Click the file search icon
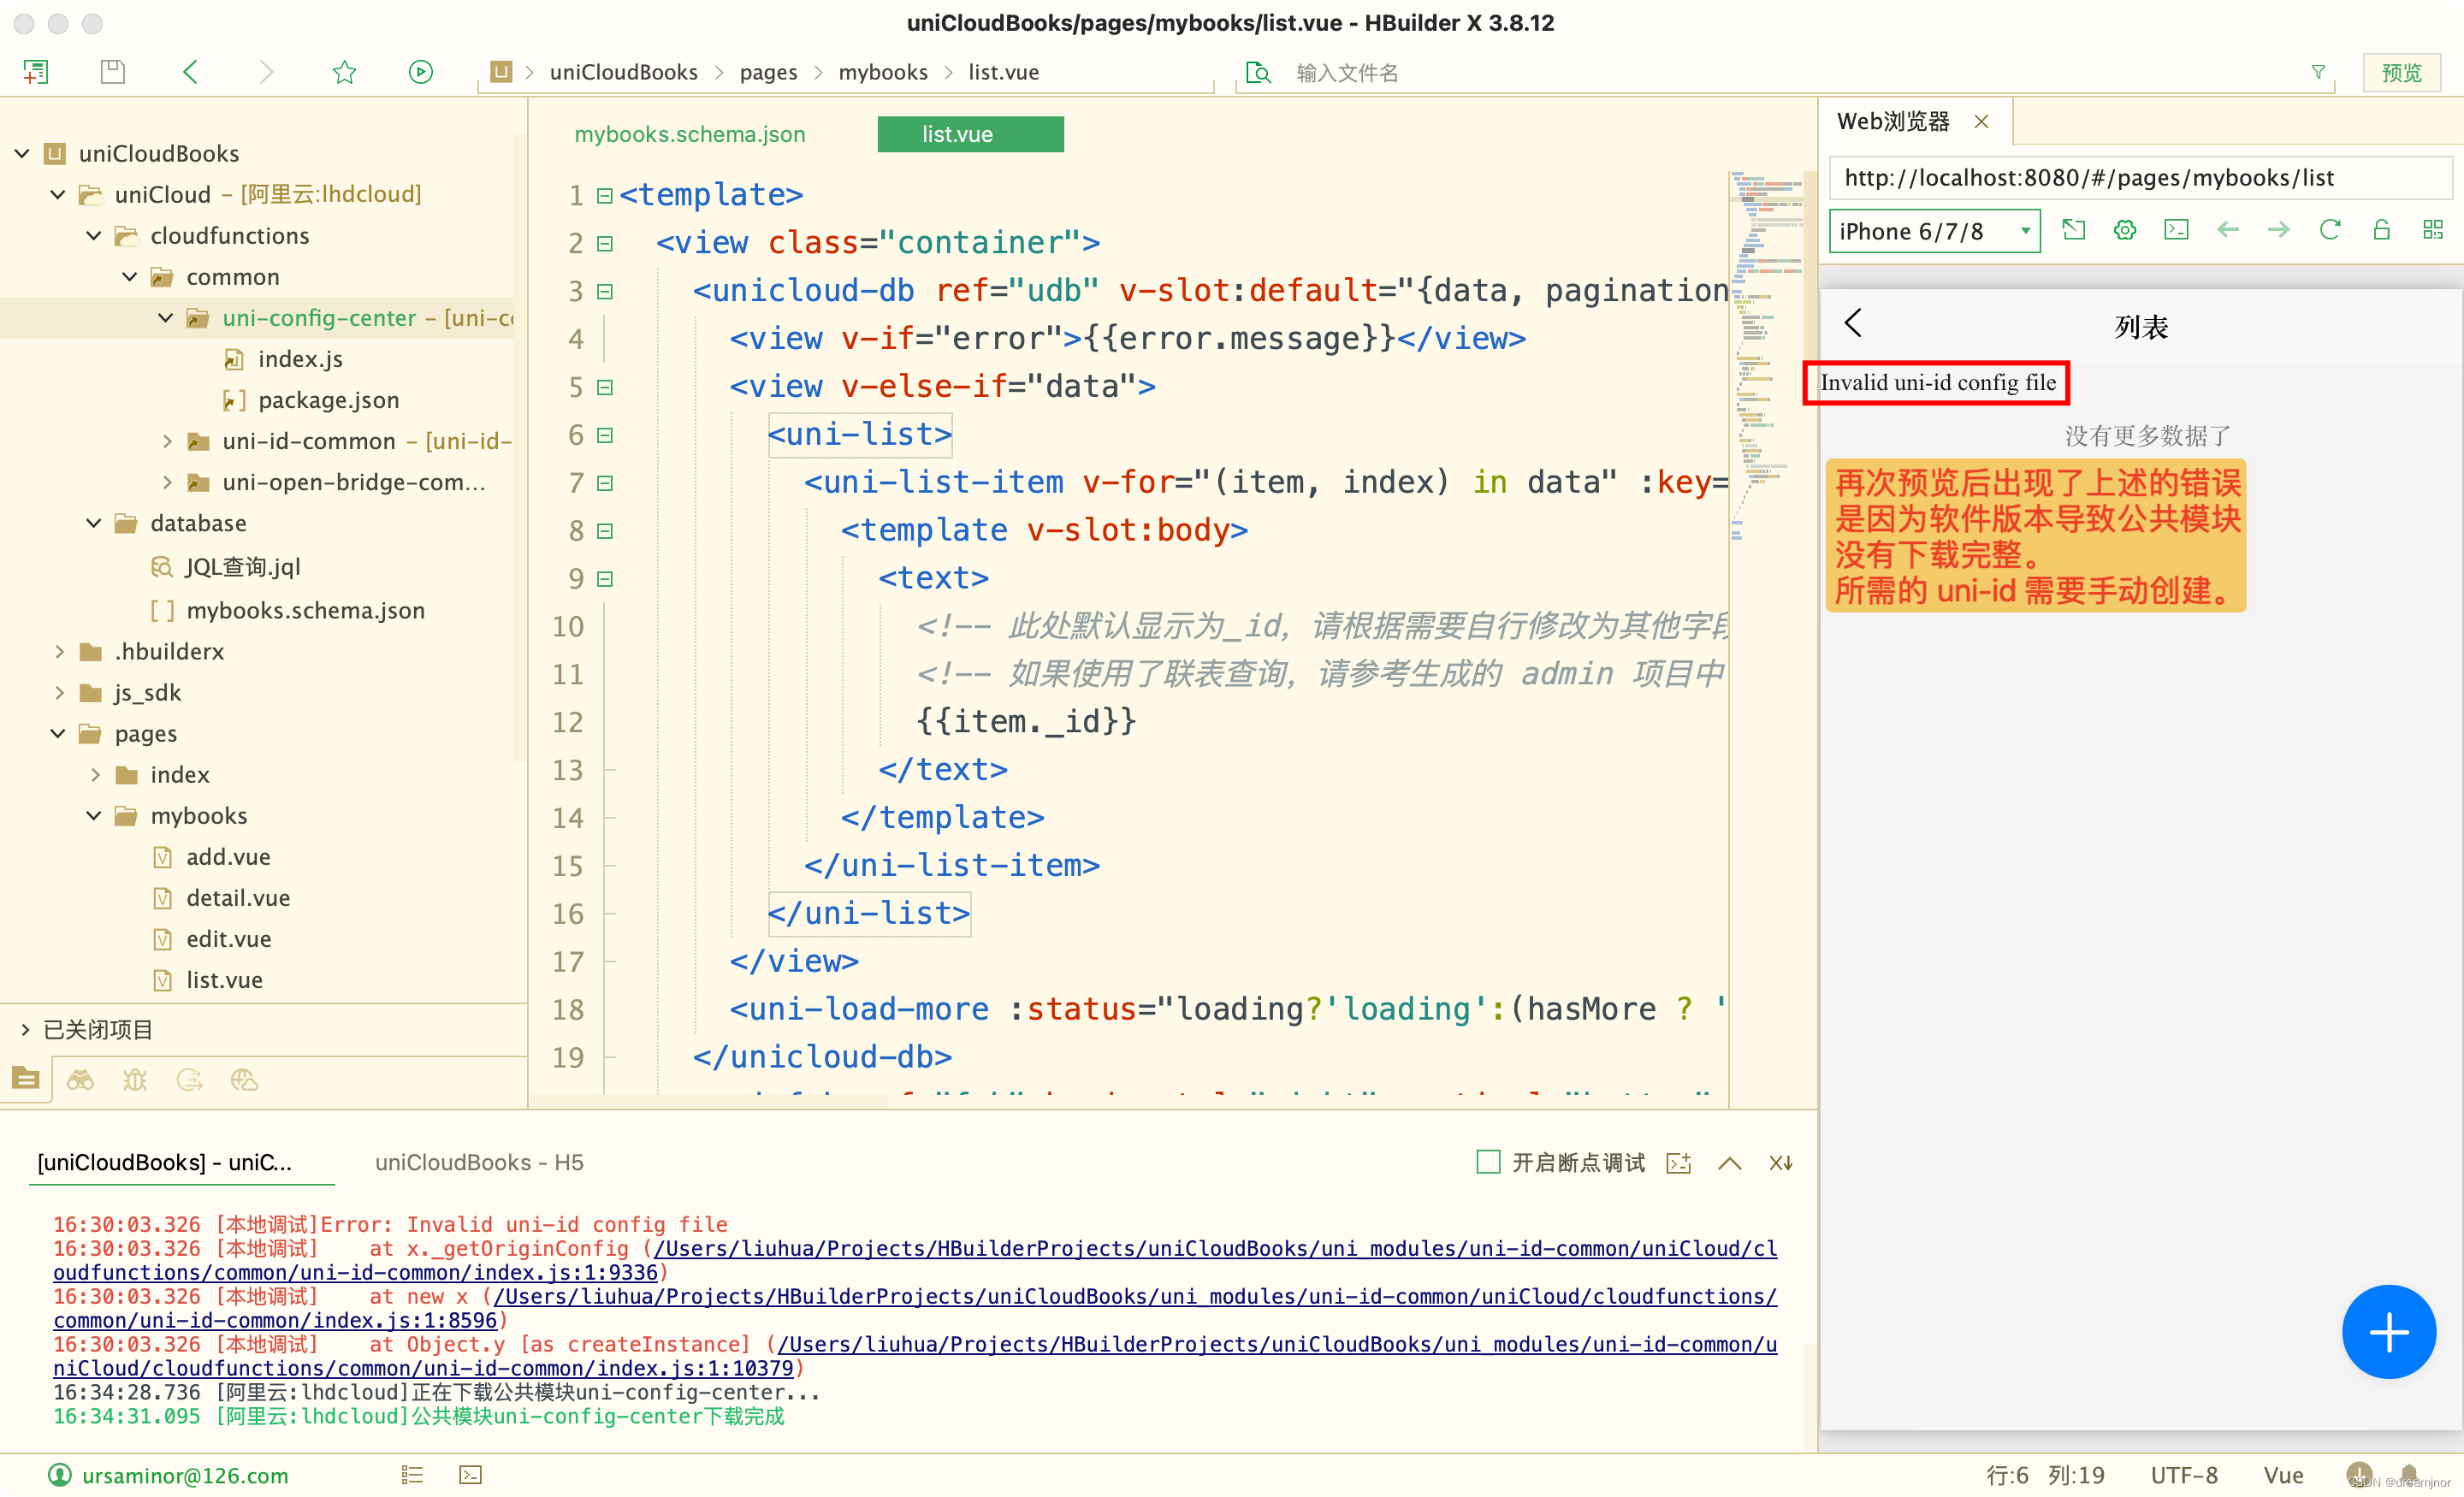The height and width of the screenshot is (1497, 2464). (x=1259, y=72)
